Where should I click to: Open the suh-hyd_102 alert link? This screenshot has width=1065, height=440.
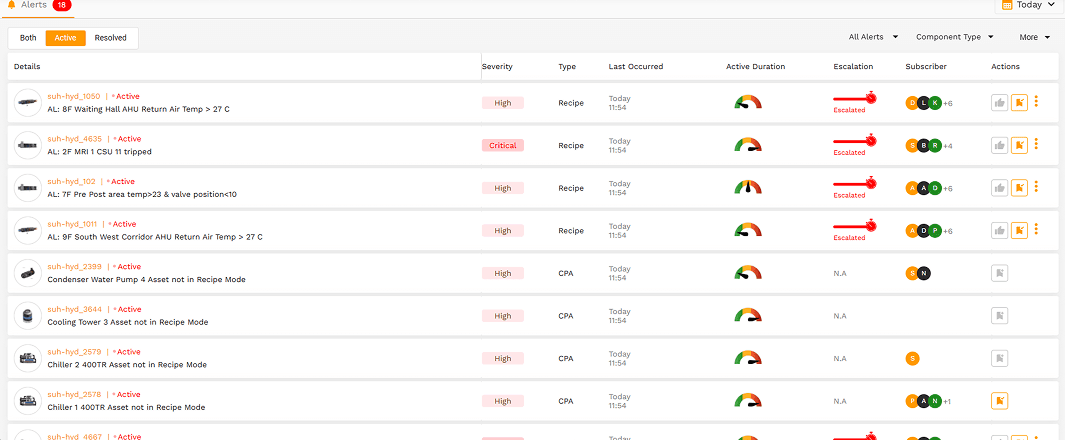pos(71,182)
